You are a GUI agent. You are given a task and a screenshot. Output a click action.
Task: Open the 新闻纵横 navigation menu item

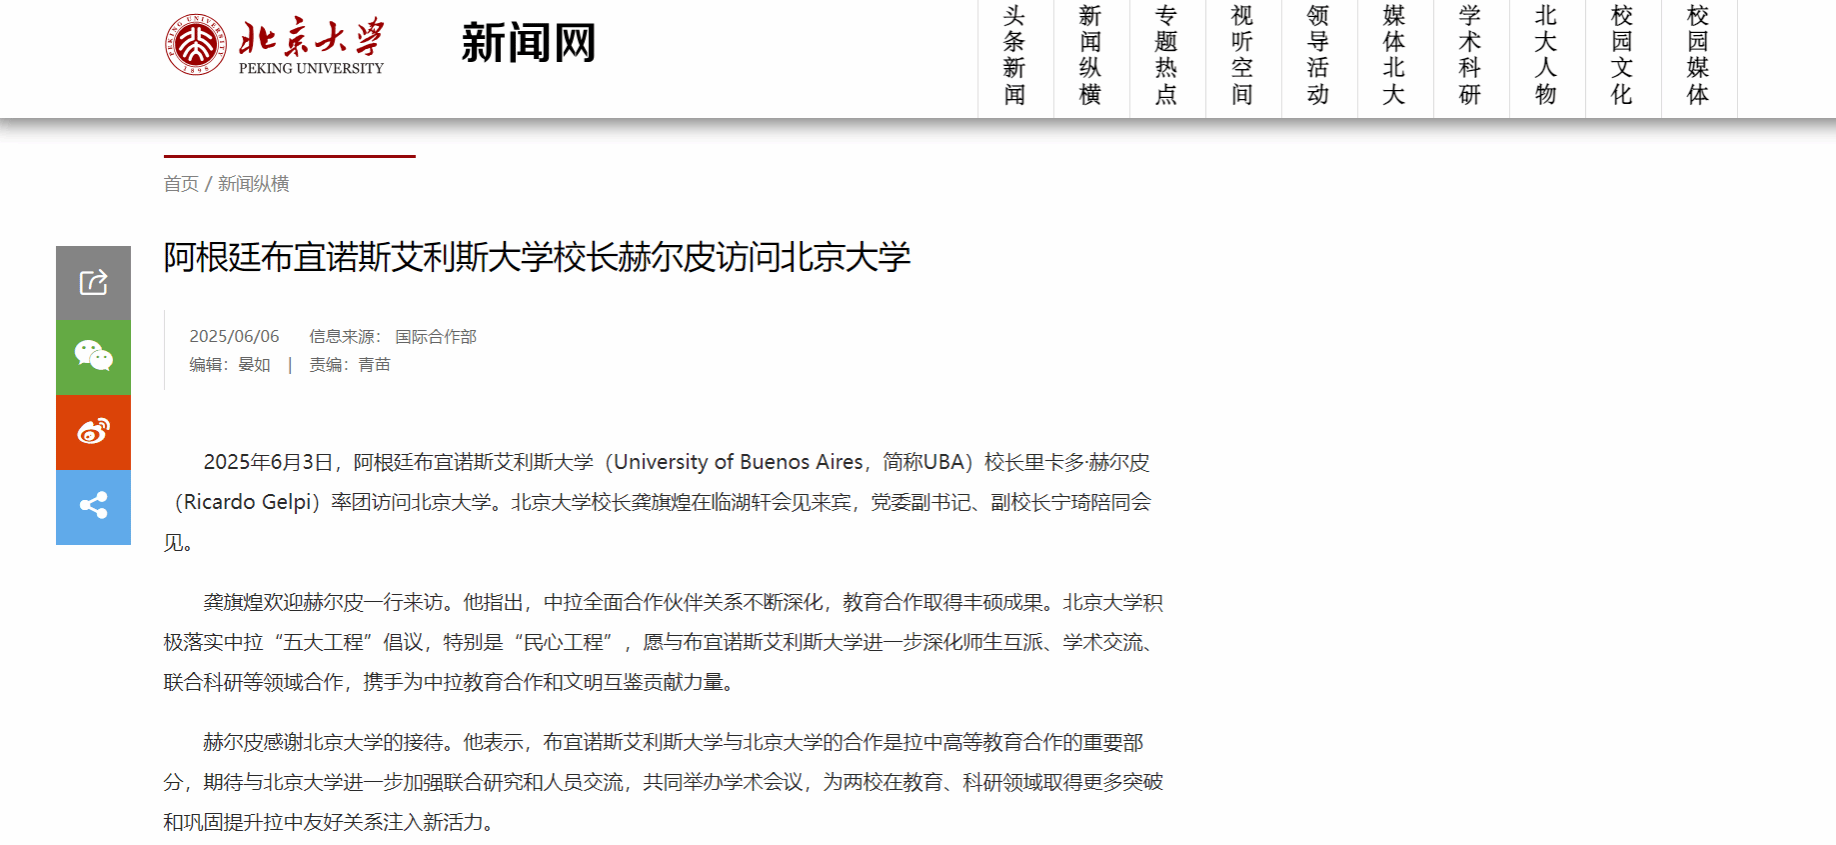click(1091, 56)
